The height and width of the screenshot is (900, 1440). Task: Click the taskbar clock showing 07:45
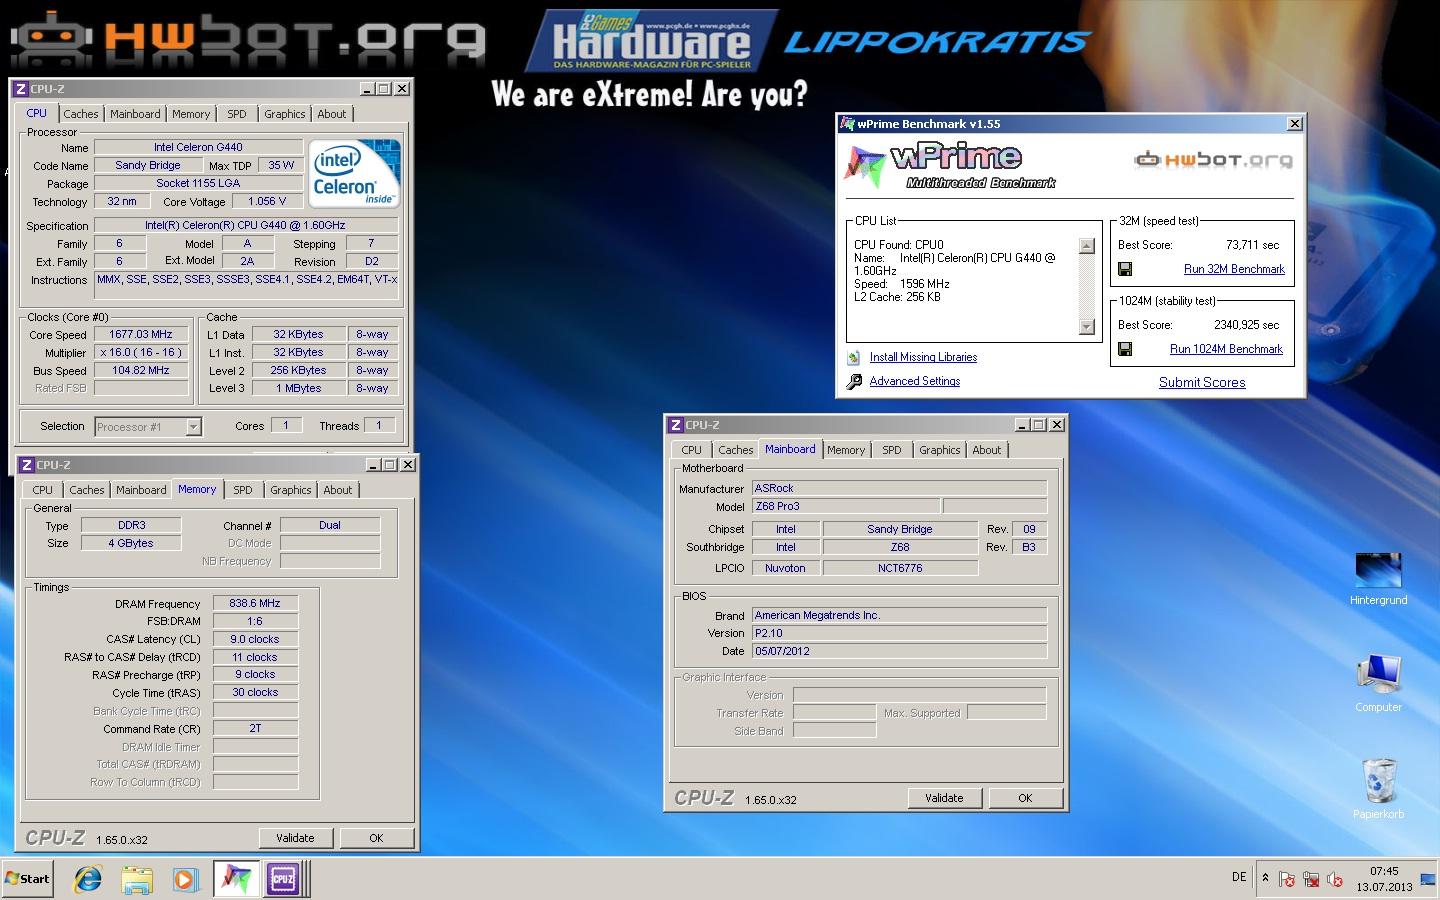pyautogui.click(x=1384, y=879)
